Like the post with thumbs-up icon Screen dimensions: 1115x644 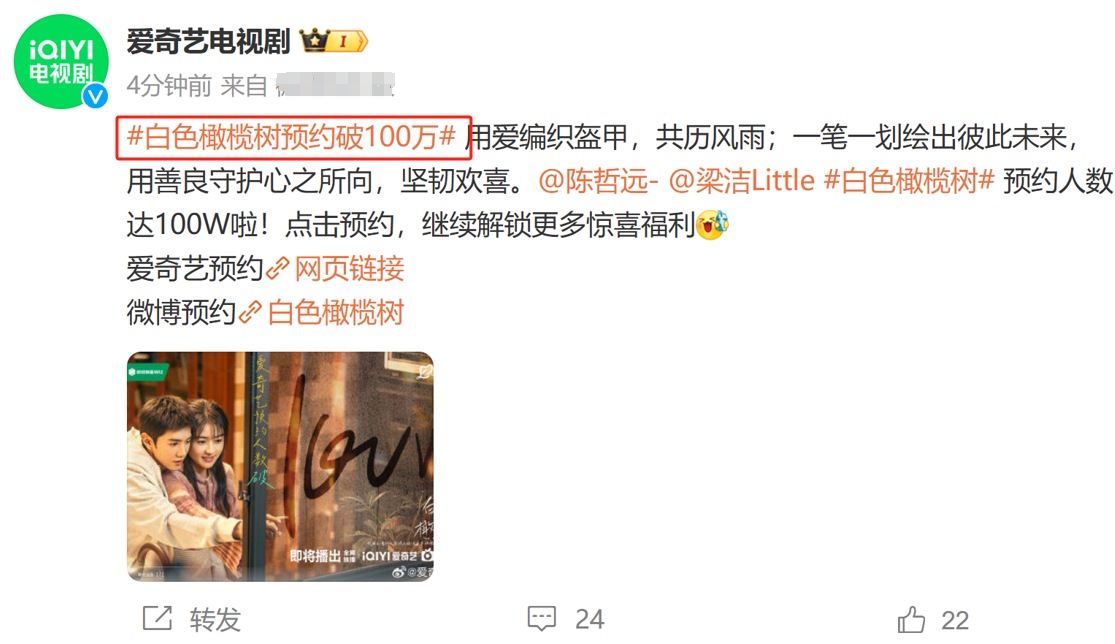tap(911, 619)
